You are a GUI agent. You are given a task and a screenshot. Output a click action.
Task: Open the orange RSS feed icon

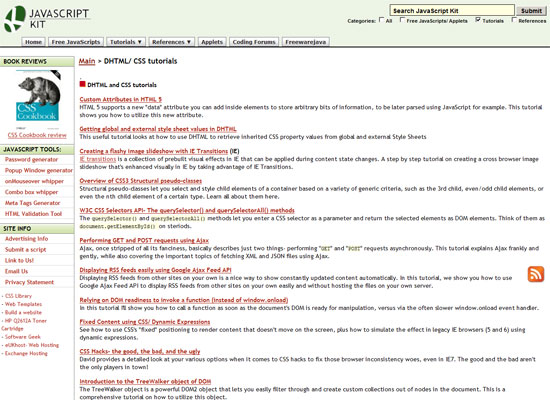click(536, 274)
